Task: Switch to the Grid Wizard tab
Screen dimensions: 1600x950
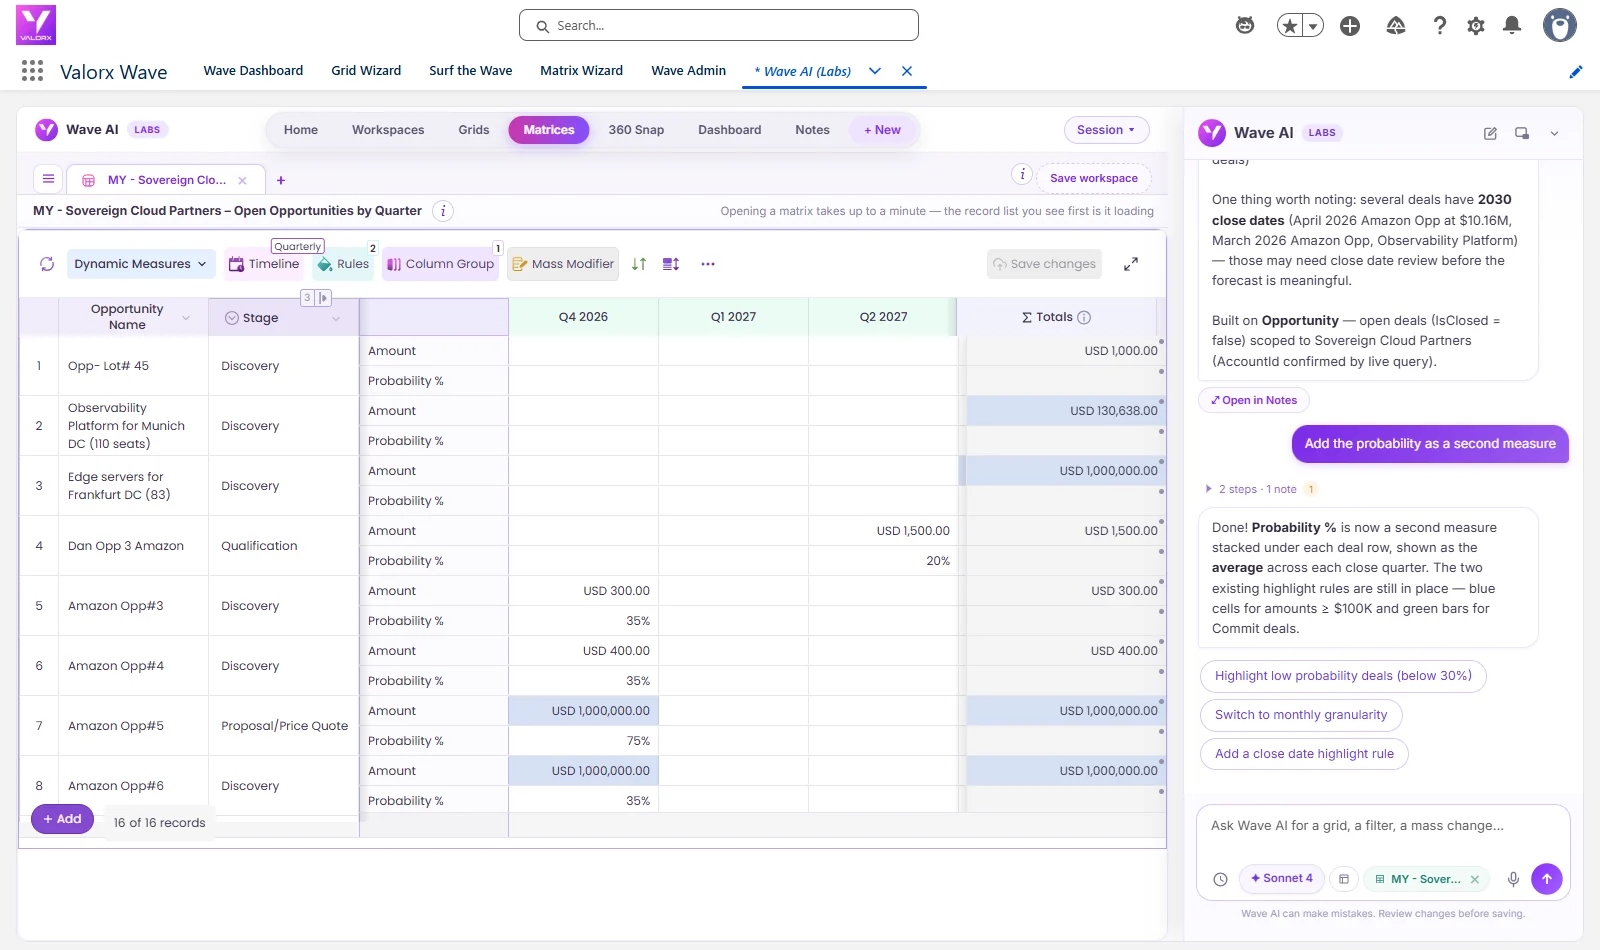Action: tap(366, 71)
